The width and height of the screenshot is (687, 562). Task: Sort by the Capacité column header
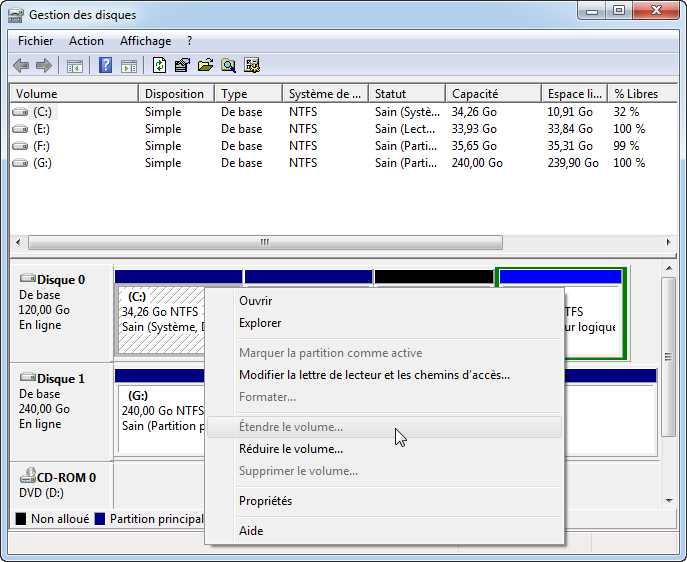[x=475, y=94]
